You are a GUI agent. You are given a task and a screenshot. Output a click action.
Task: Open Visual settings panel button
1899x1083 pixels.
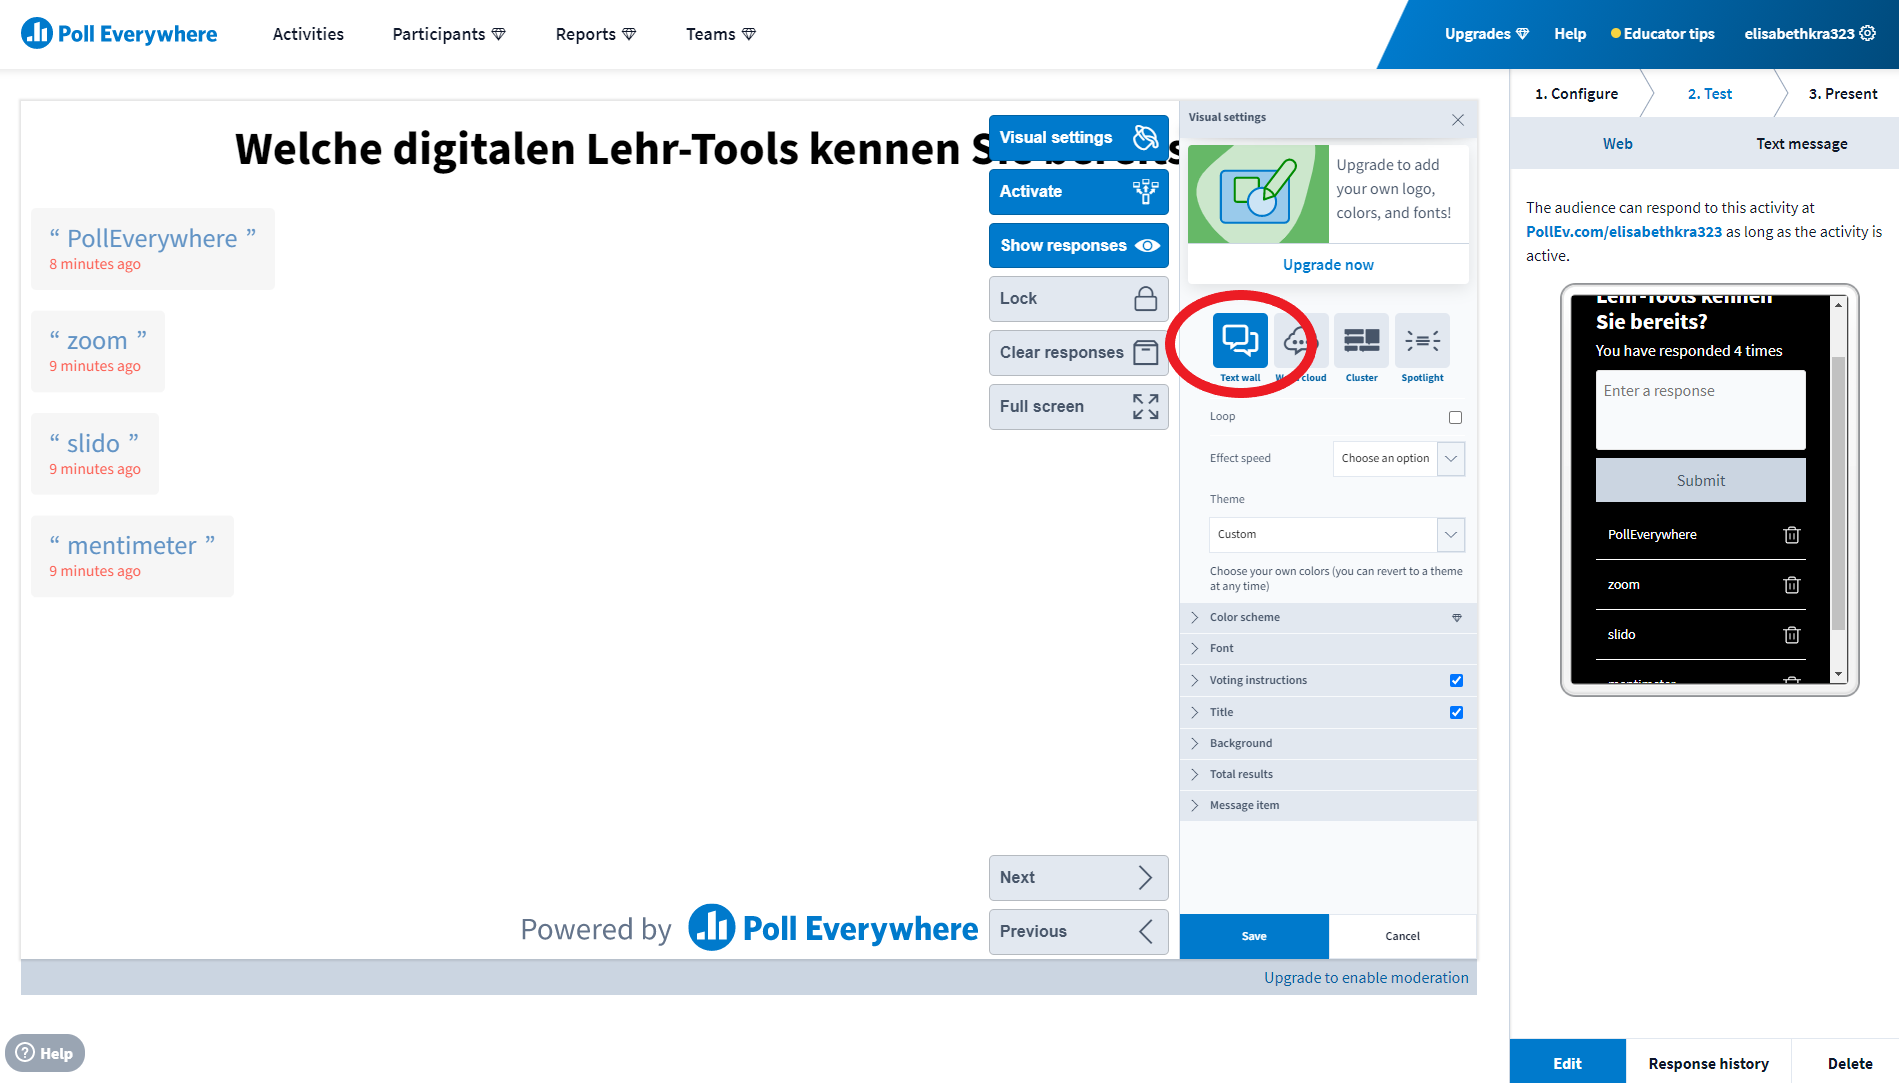pos(1078,138)
